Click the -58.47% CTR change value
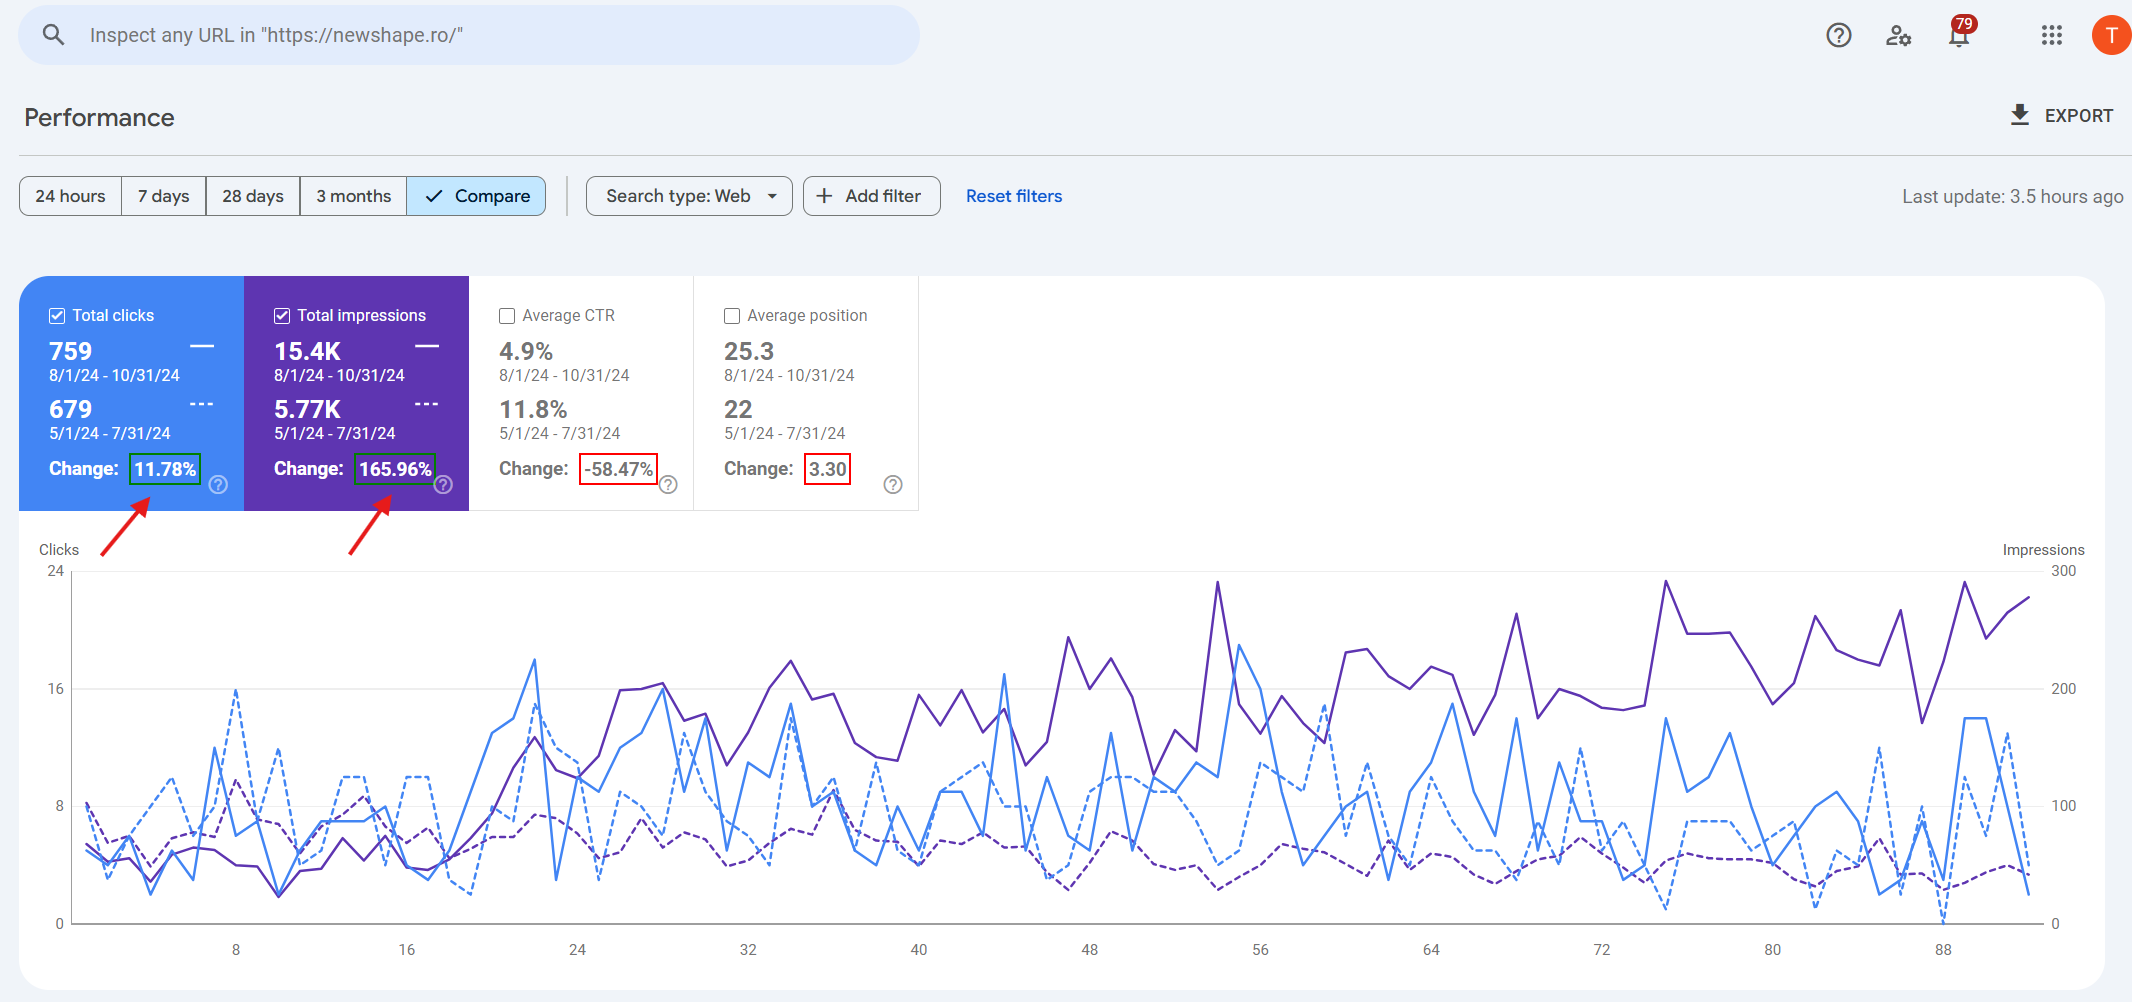Viewport: 2132px width, 1002px height. (619, 469)
